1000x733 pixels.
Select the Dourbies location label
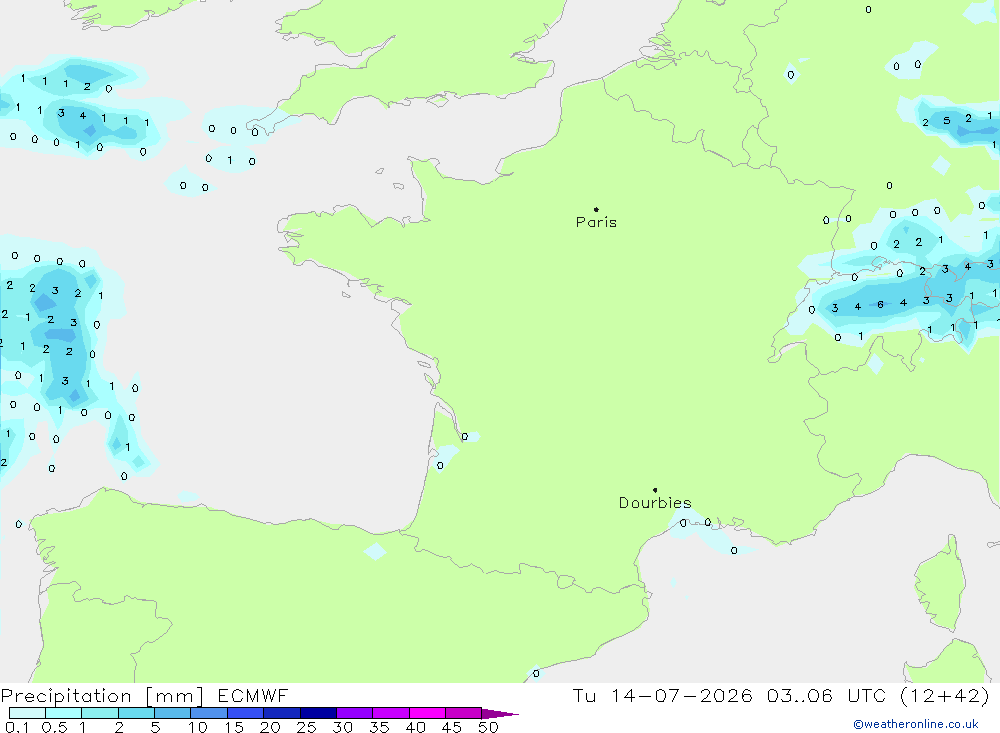coord(655,503)
